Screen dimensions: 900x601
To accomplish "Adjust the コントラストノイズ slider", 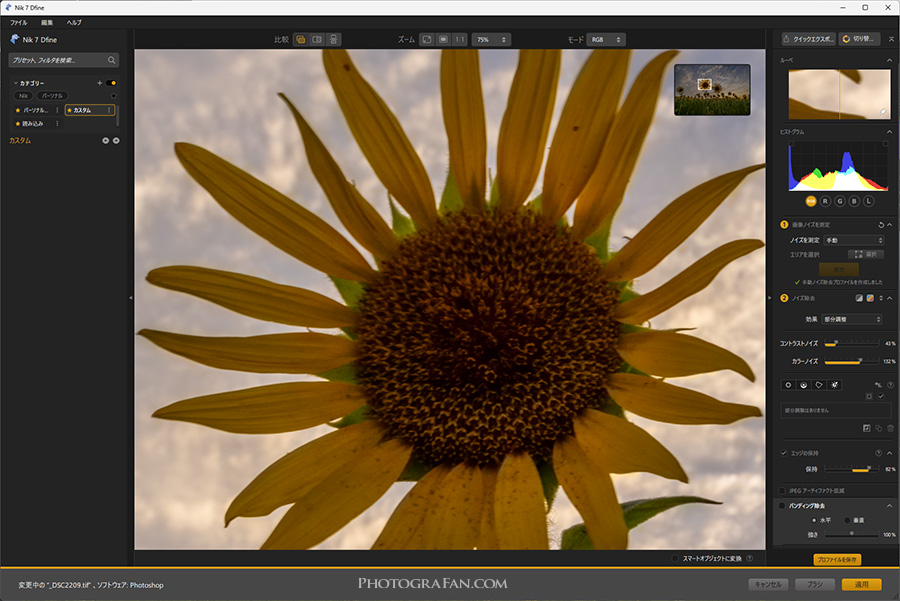I will click(x=851, y=344).
